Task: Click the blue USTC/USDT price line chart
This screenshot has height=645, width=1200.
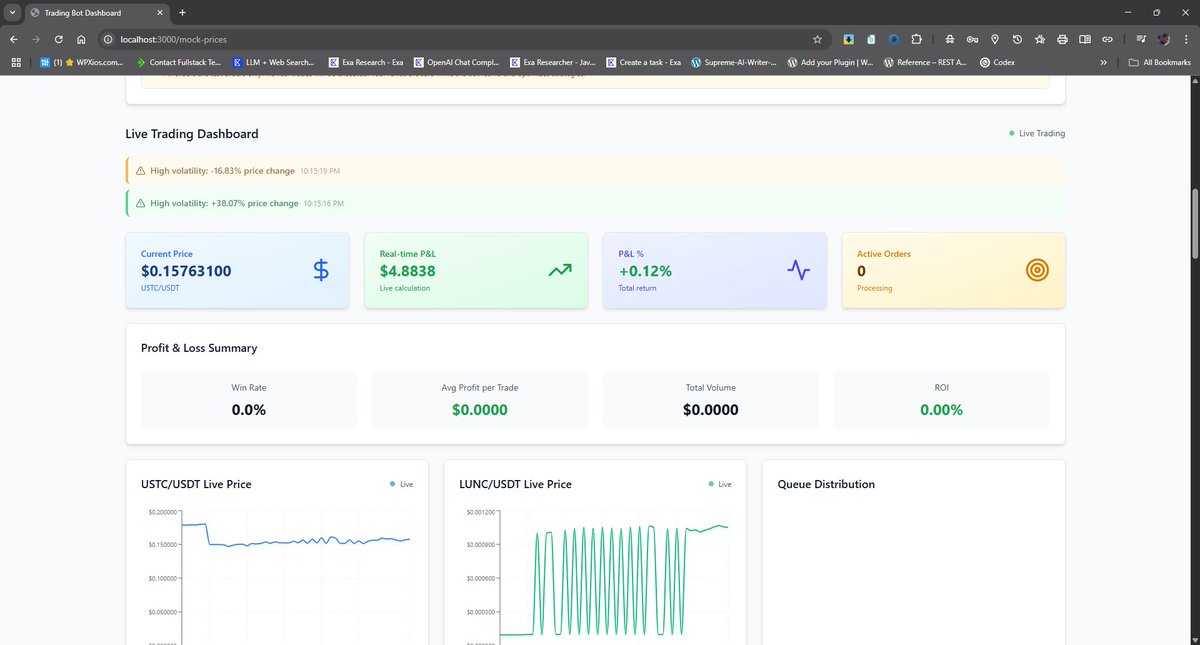Action: coord(295,538)
